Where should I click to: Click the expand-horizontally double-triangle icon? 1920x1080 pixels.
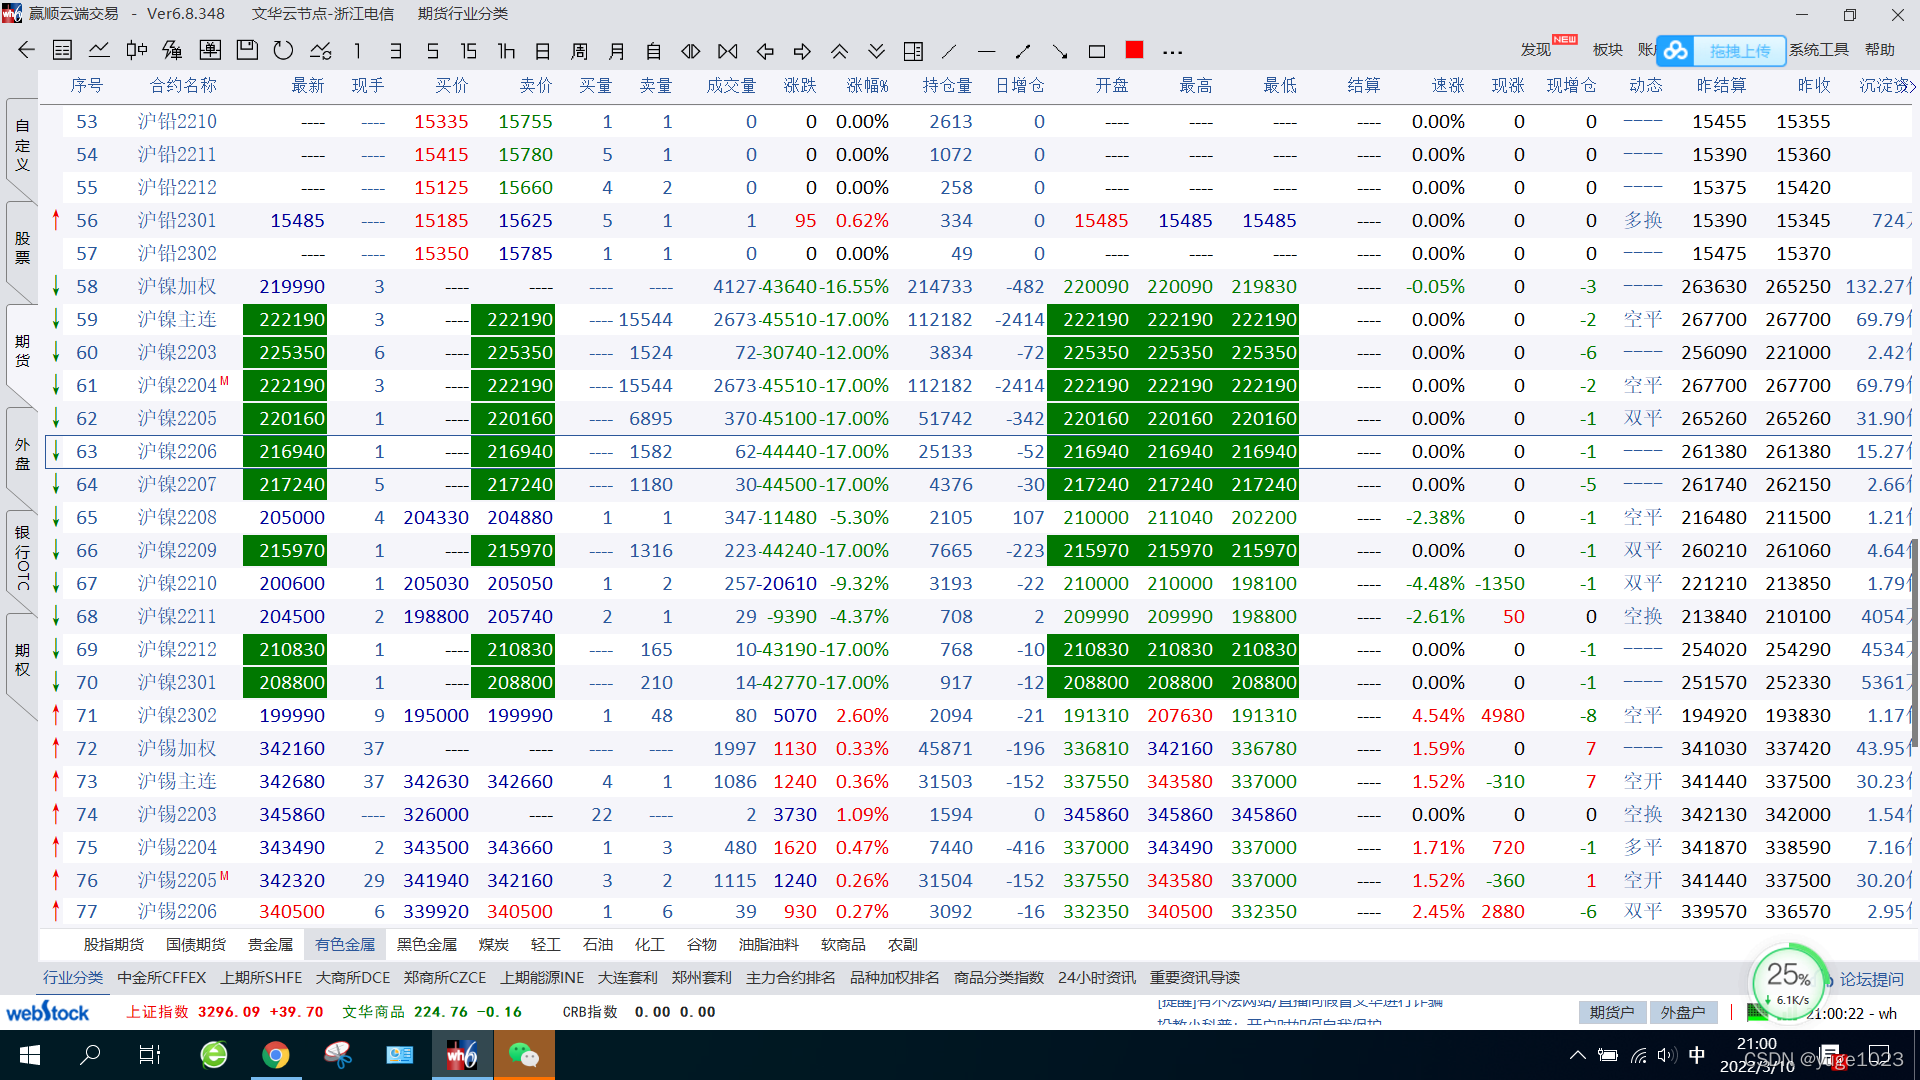[x=690, y=50]
